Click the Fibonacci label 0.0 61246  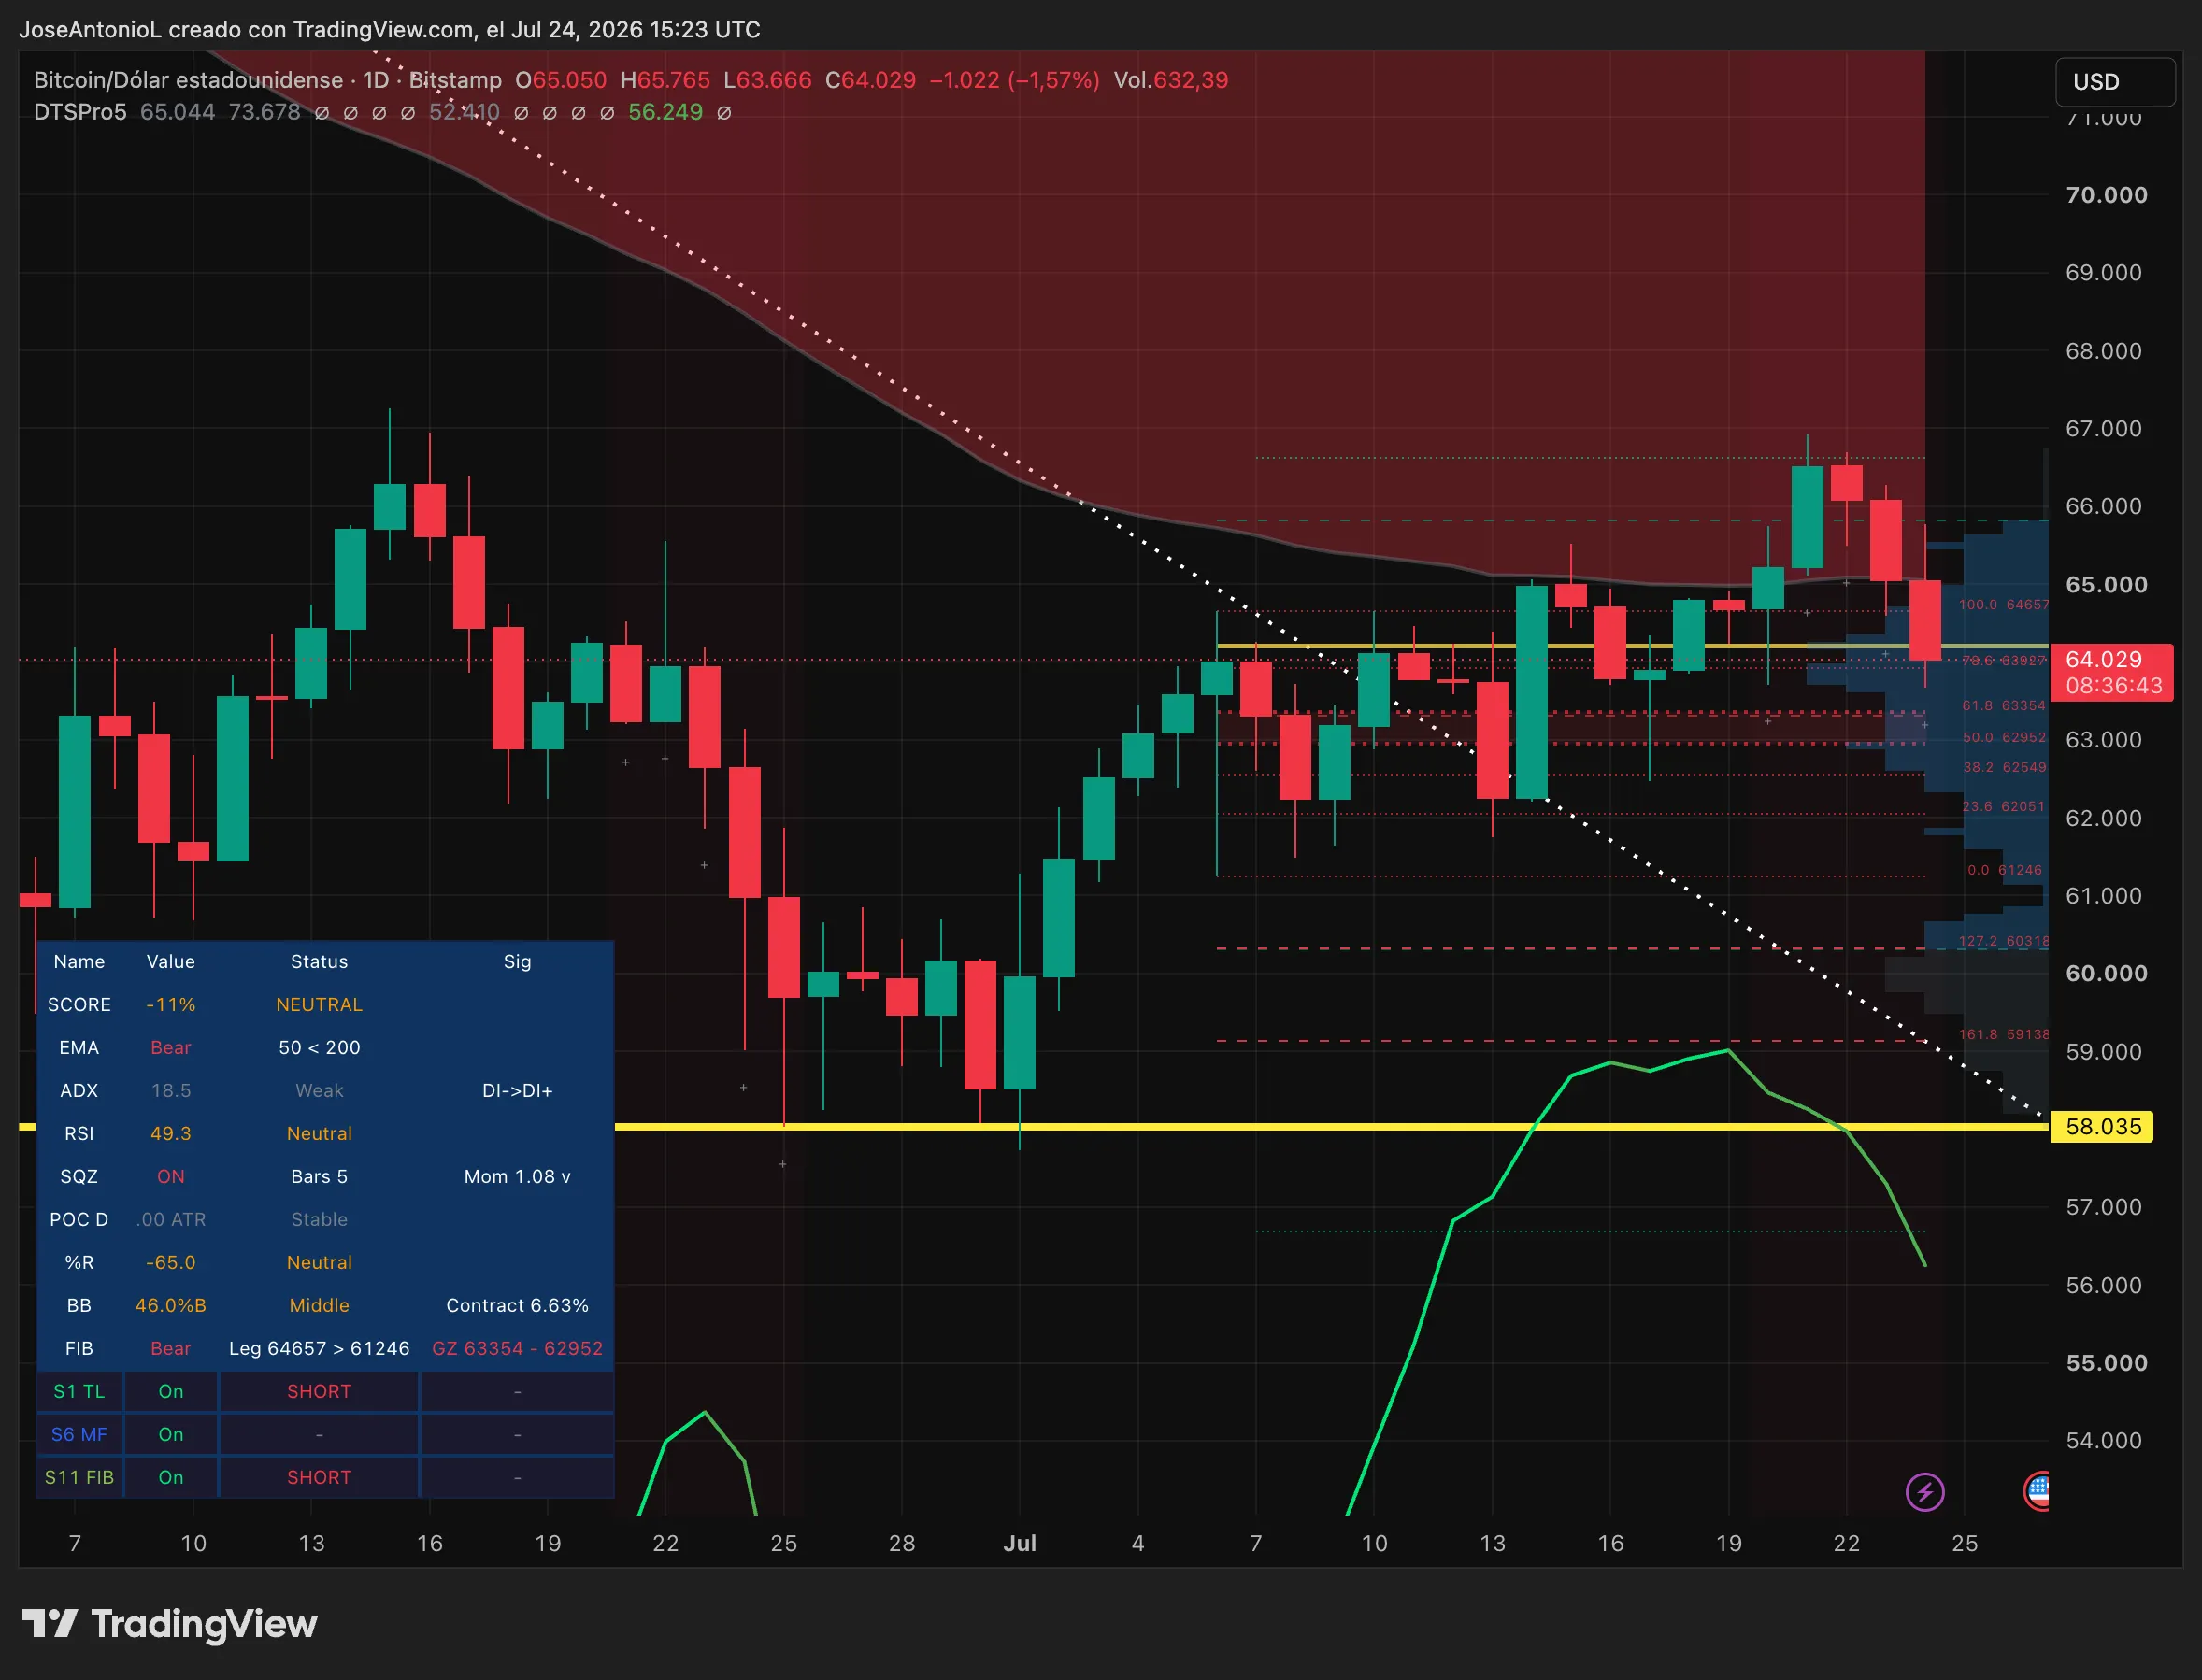tap(2005, 870)
